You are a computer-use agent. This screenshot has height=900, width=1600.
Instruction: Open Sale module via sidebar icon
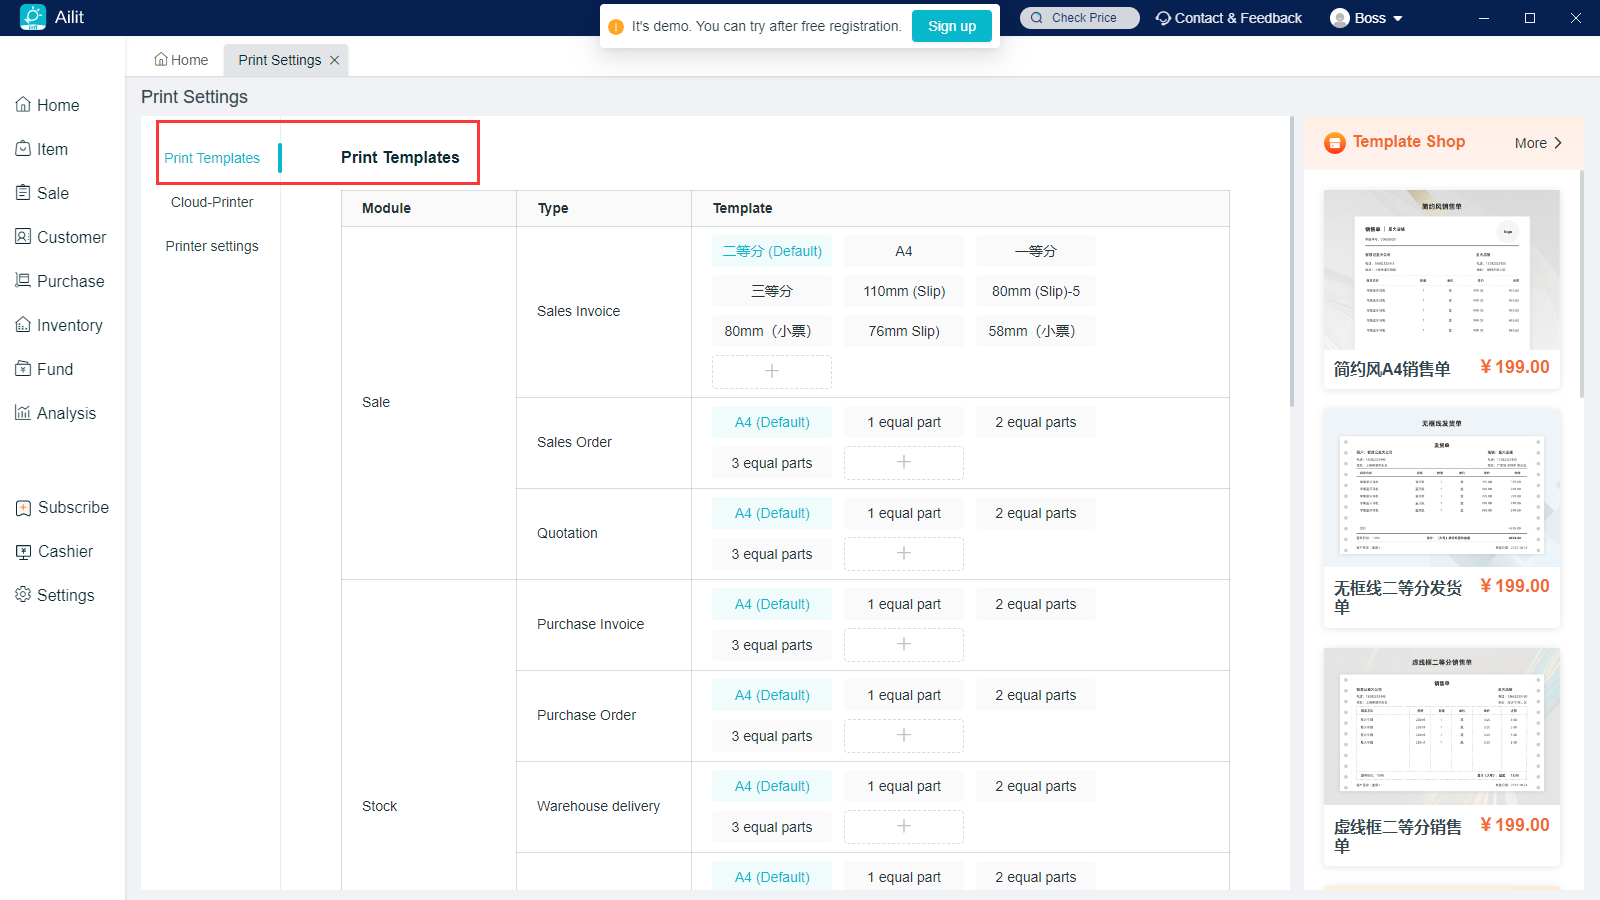pos(23,193)
